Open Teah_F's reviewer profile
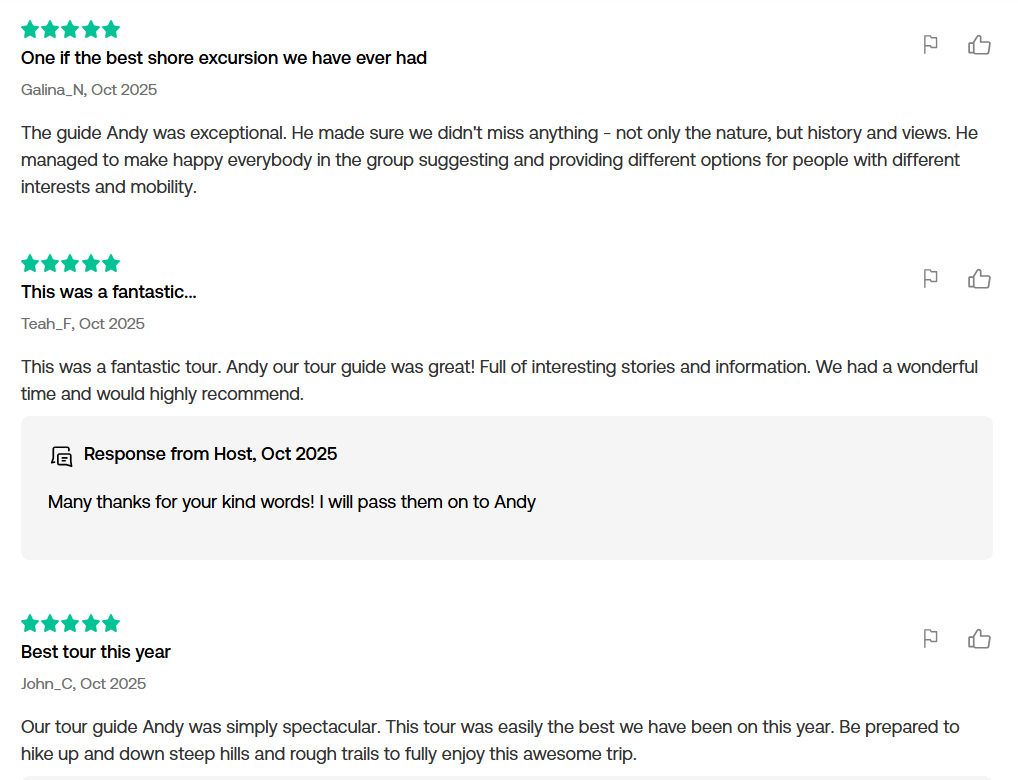Viewport: 1018px width, 780px height. [x=46, y=324]
